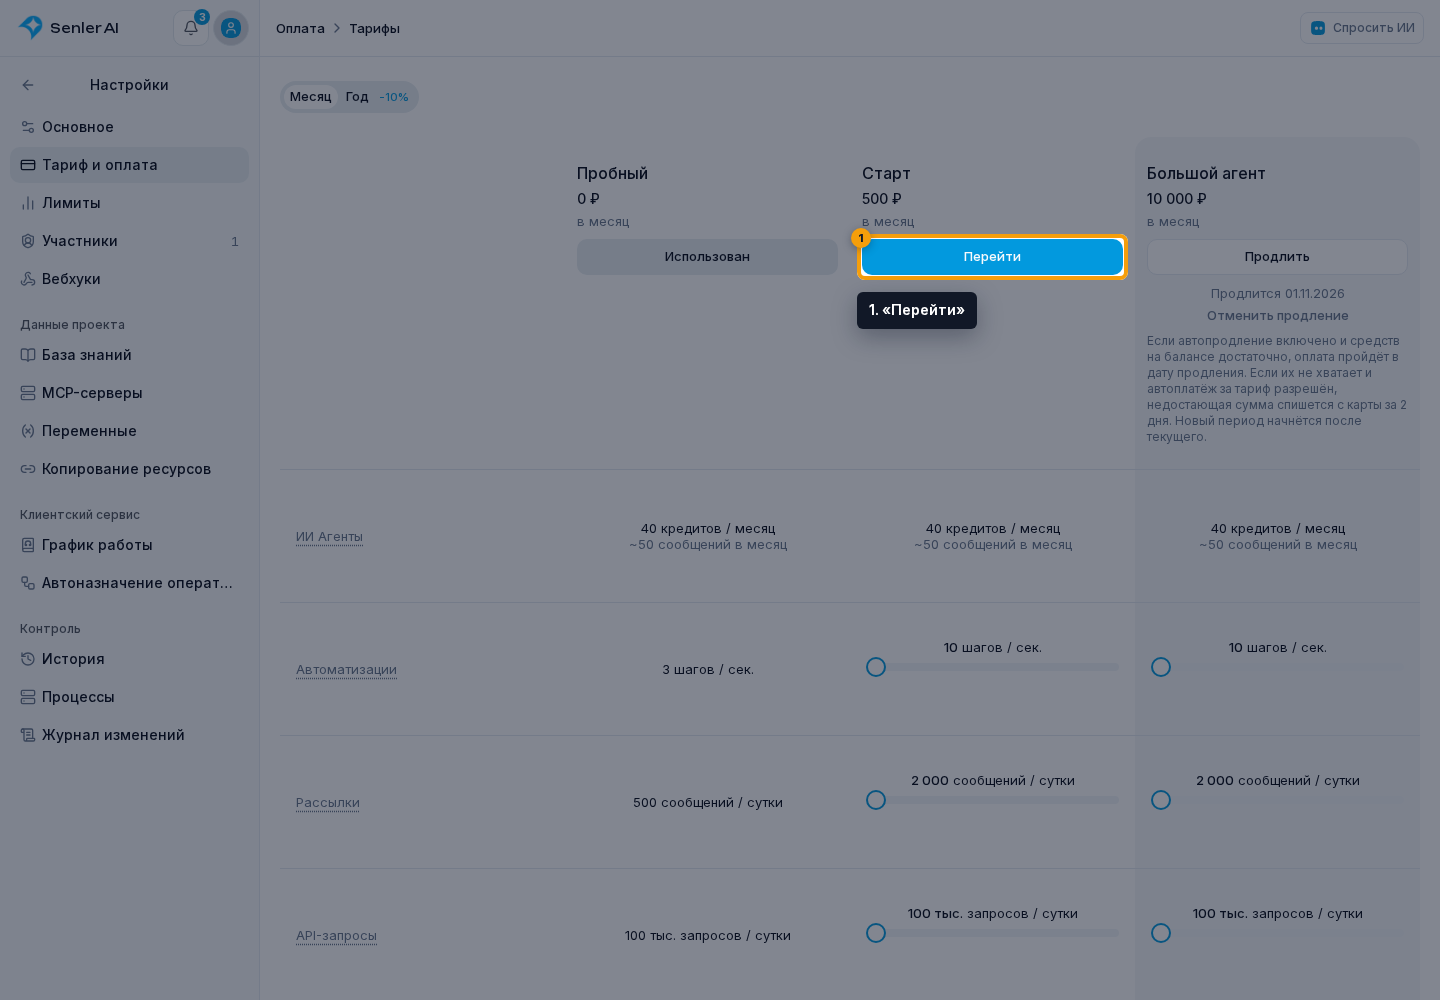1440x1000 pixels.
Task: Click the Автоматизации feature link
Action: [x=346, y=670]
